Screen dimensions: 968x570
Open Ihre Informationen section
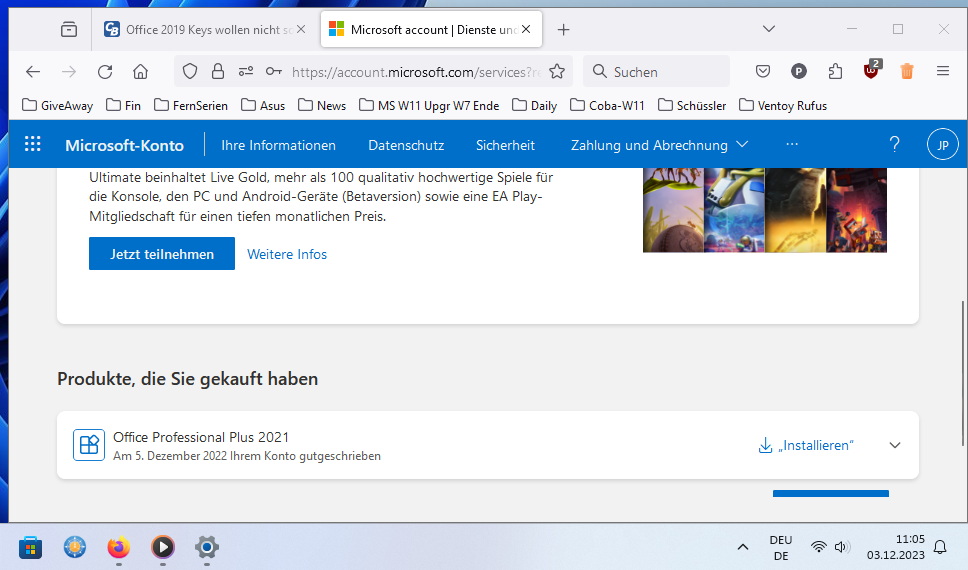point(278,145)
